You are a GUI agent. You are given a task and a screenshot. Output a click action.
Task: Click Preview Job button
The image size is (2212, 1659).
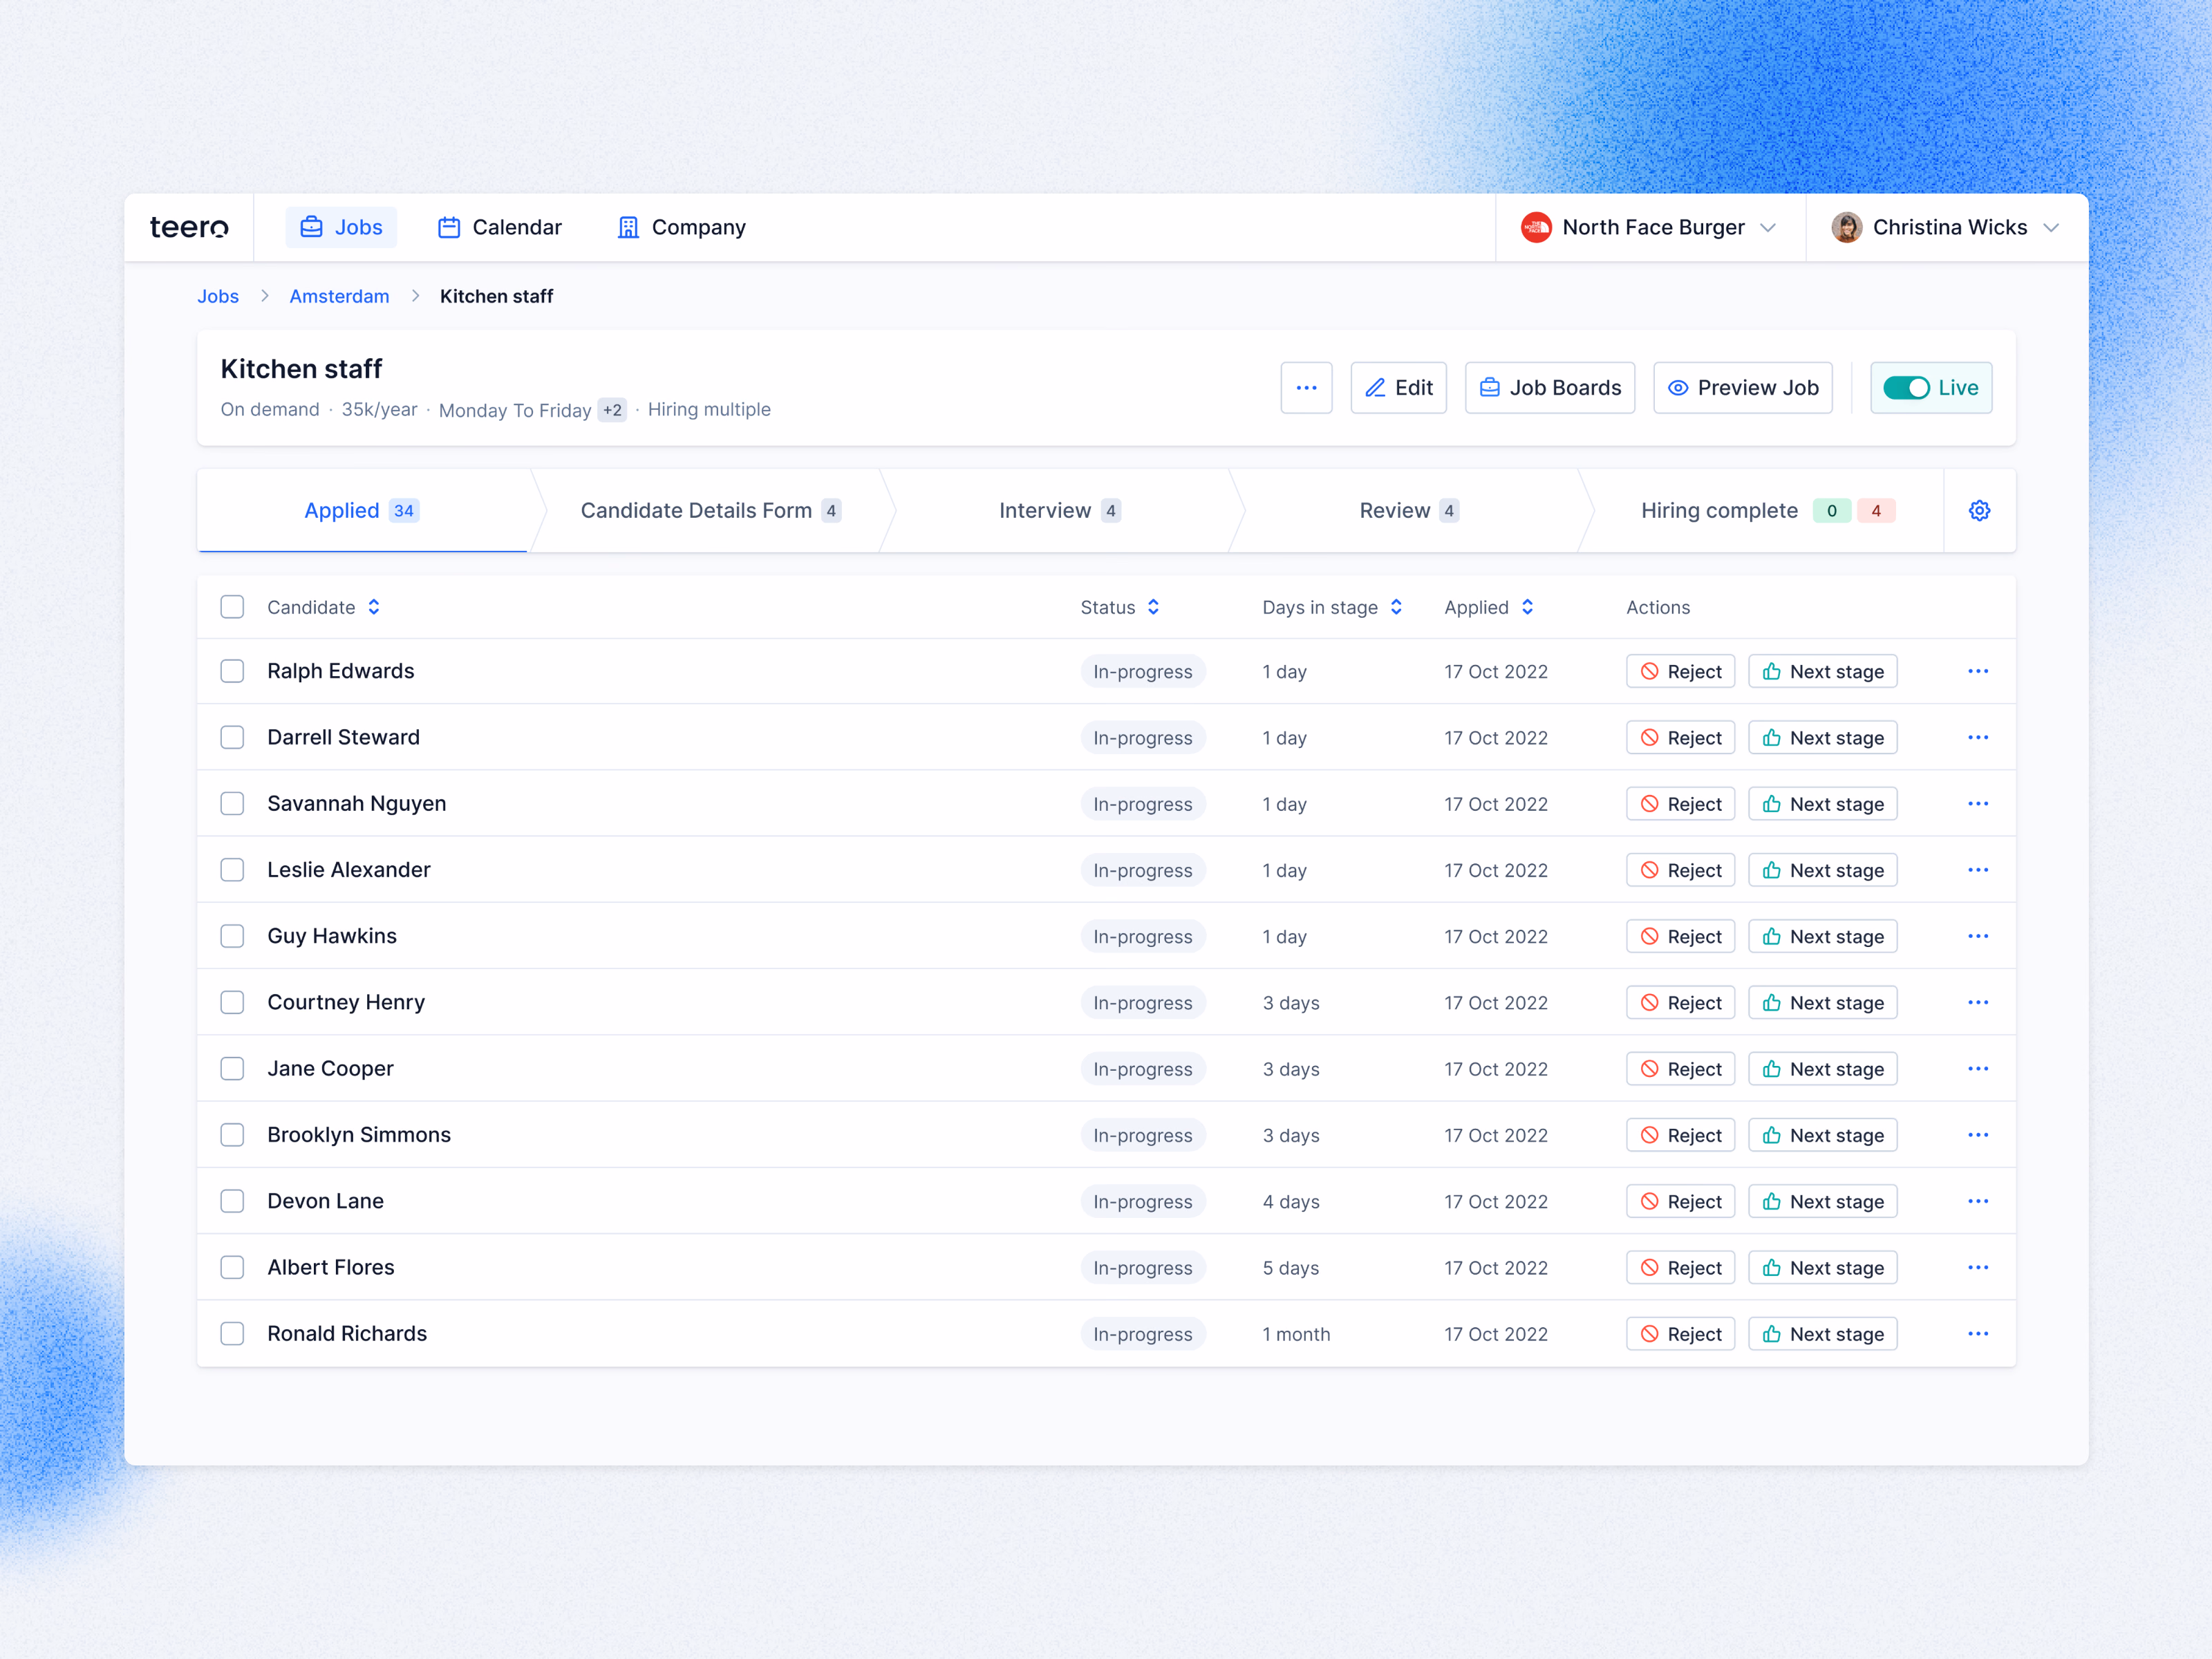point(1742,388)
